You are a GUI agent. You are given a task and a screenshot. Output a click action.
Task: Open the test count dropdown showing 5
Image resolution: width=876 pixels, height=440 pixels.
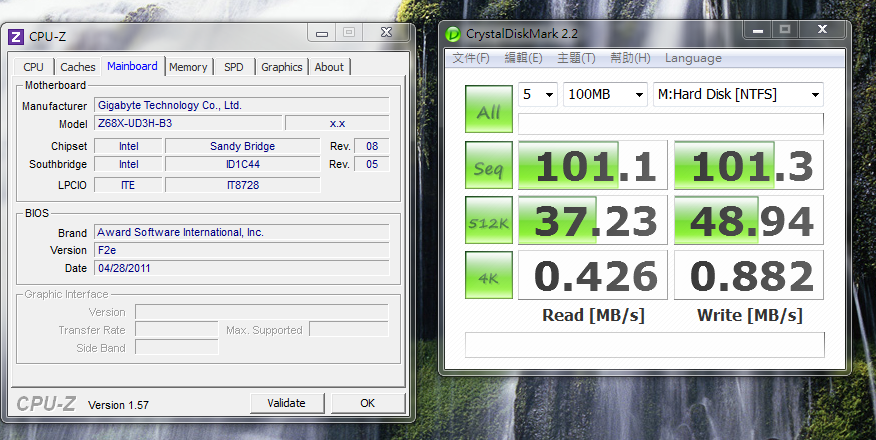pyautogui.click(x=538, y=94)
